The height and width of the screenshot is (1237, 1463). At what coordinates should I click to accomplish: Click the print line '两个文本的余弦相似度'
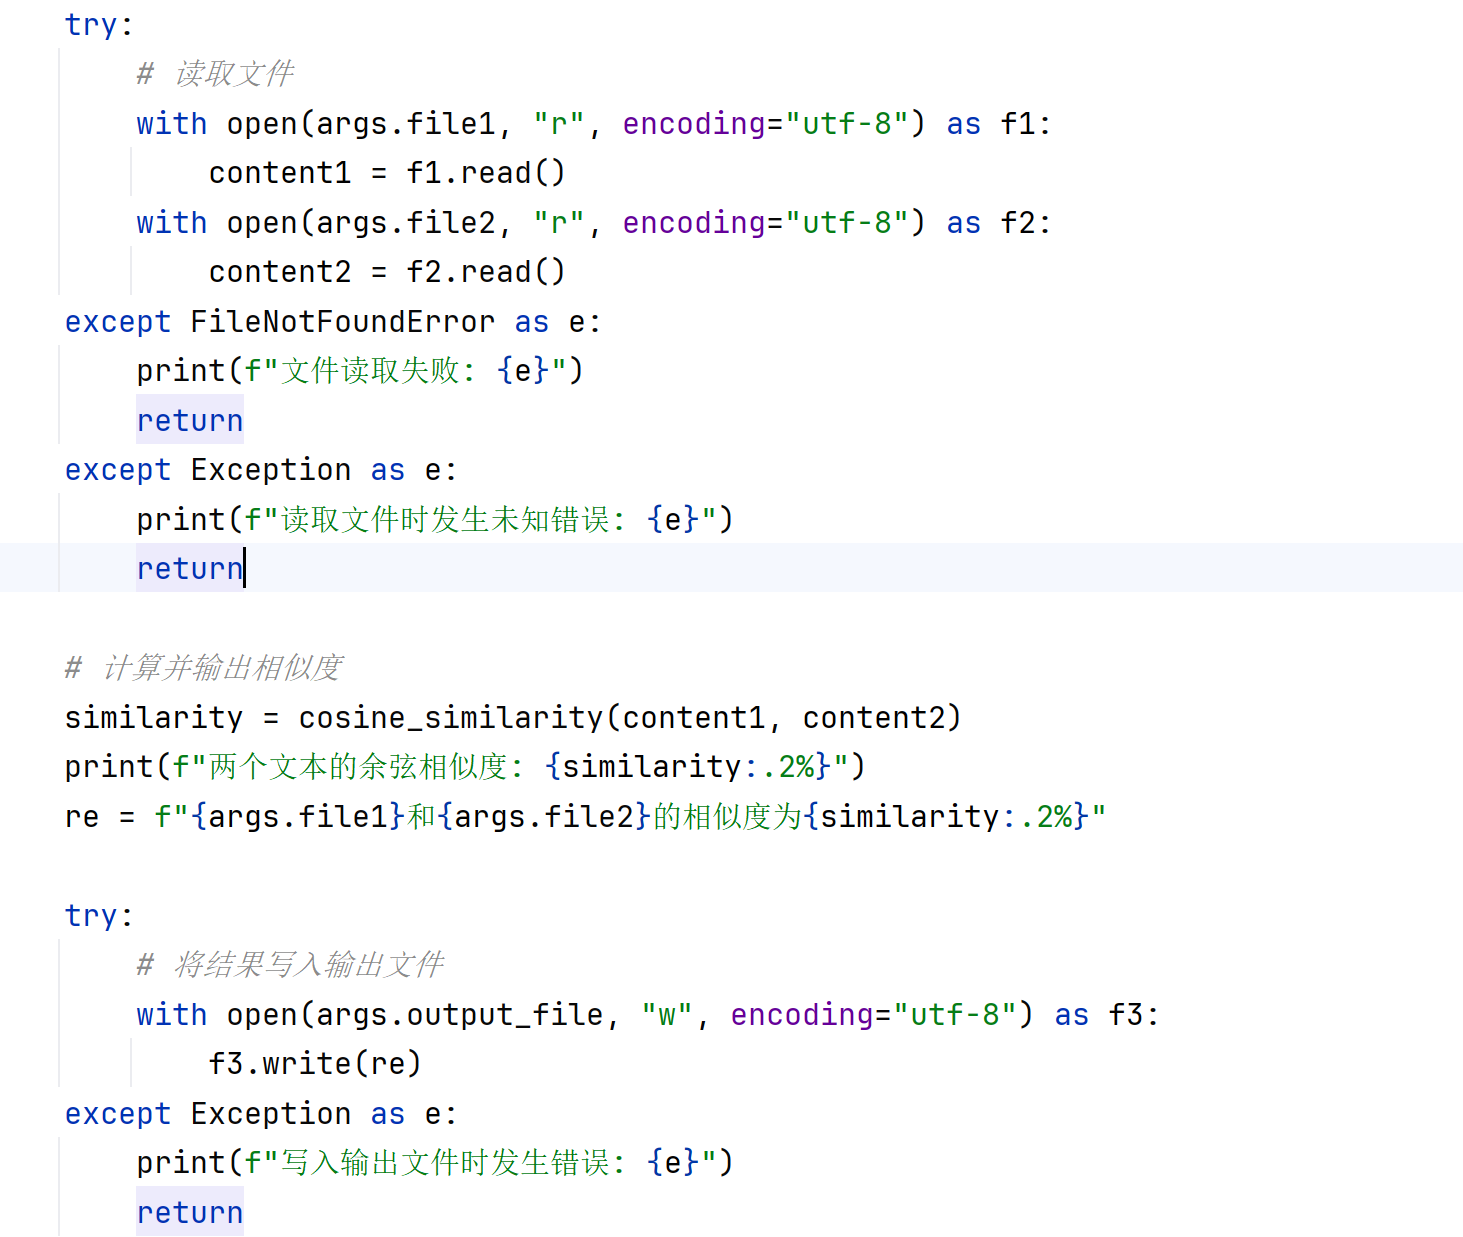click(465, 767)
